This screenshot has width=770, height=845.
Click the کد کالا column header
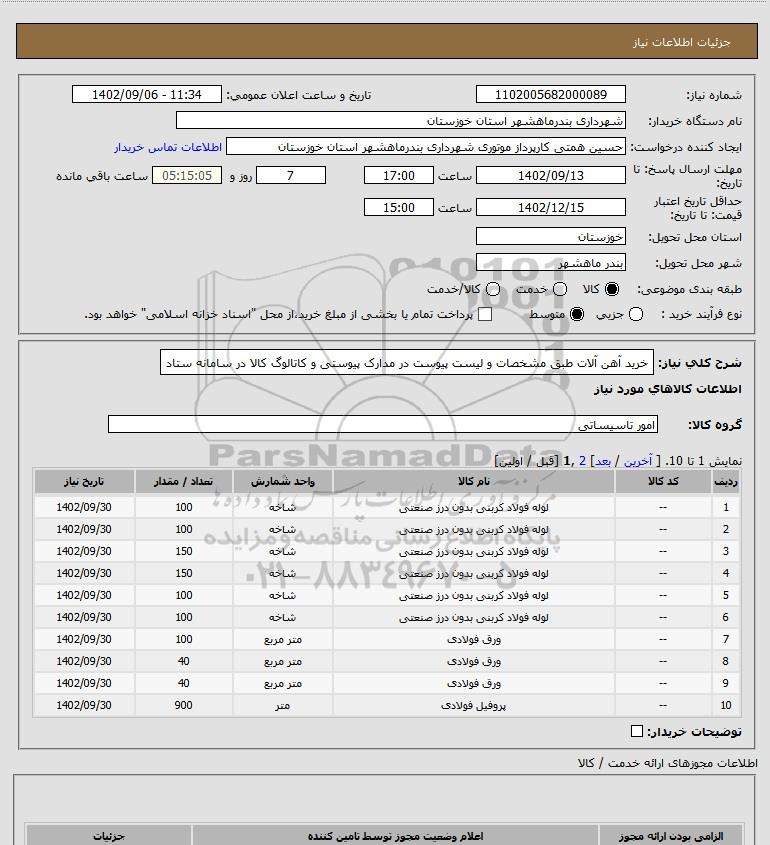663,481
